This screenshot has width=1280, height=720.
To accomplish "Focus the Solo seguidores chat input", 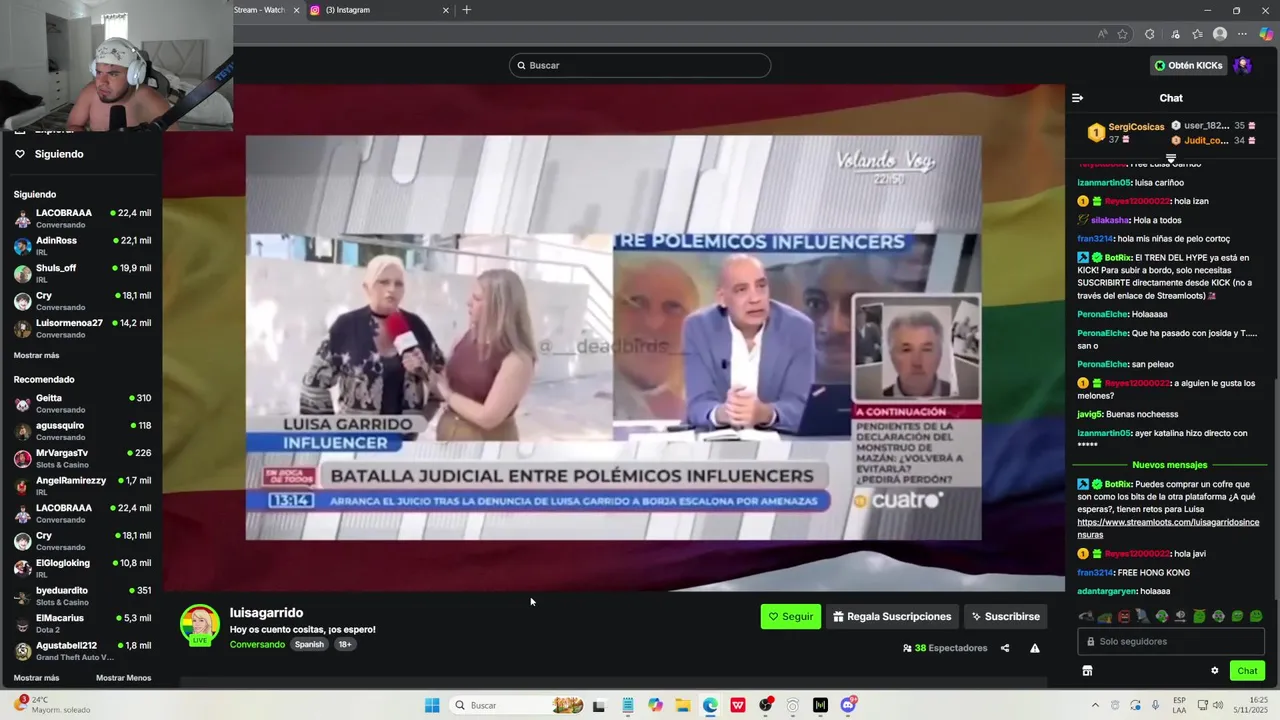I will click(1171, 641).
